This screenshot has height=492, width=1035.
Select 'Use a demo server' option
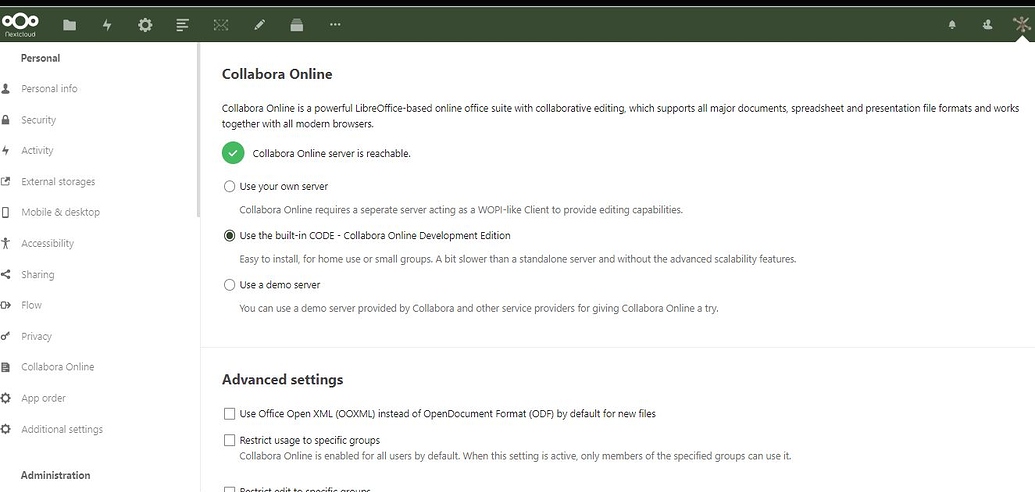[x=230, y=285]
